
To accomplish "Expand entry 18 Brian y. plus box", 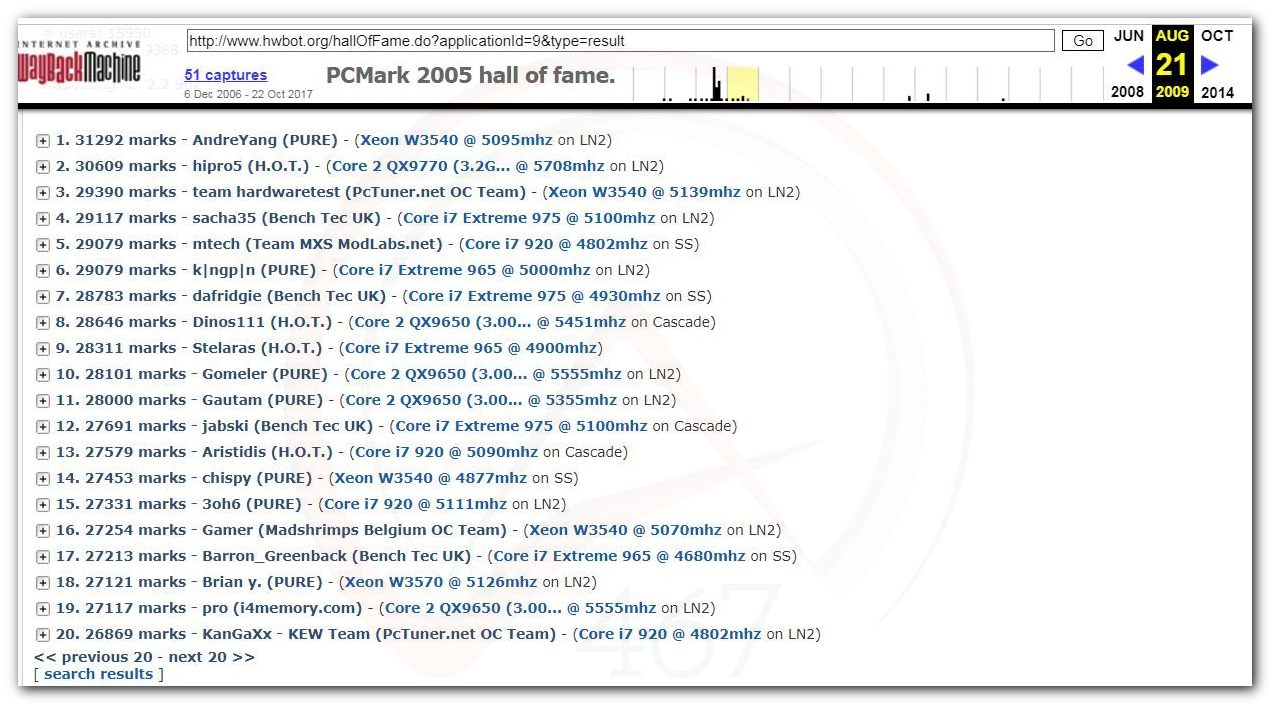I will (x=43, y=583).
